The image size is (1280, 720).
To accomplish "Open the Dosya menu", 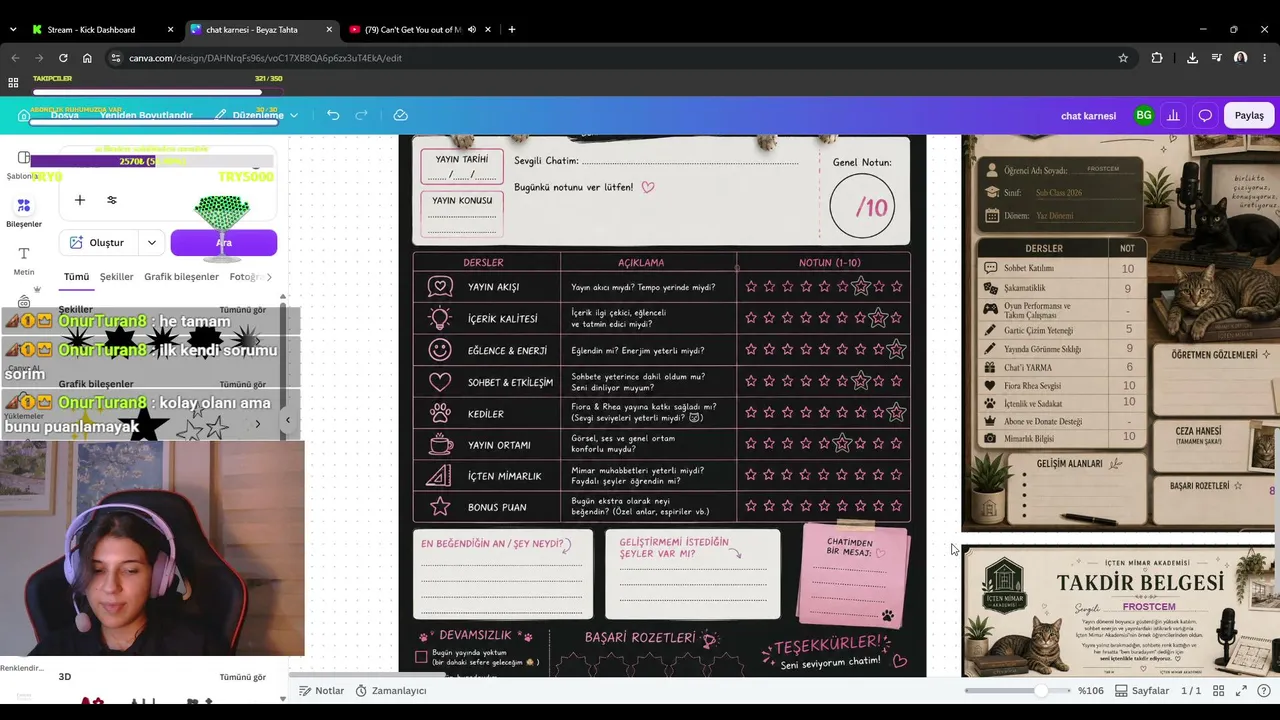I will point(64,115).
